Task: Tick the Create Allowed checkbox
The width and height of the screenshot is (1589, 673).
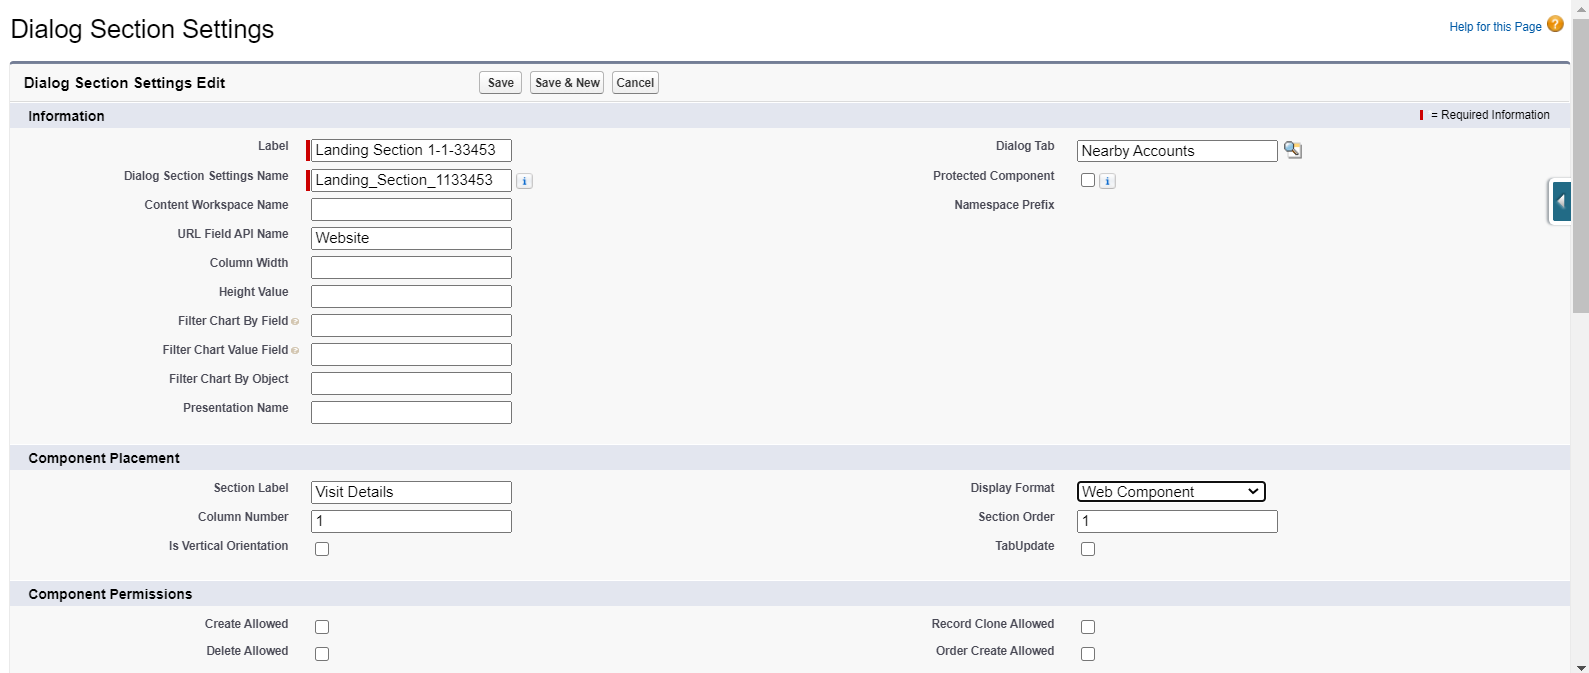Action: pyautogui.click(x=322, y=627)
